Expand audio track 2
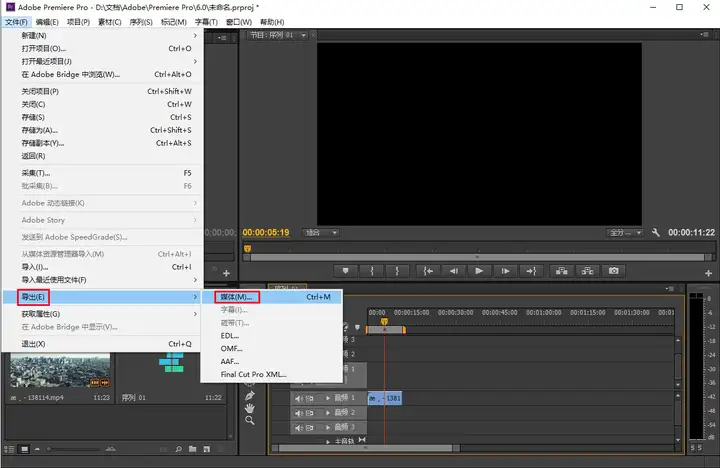 click(x=328, y=413)
